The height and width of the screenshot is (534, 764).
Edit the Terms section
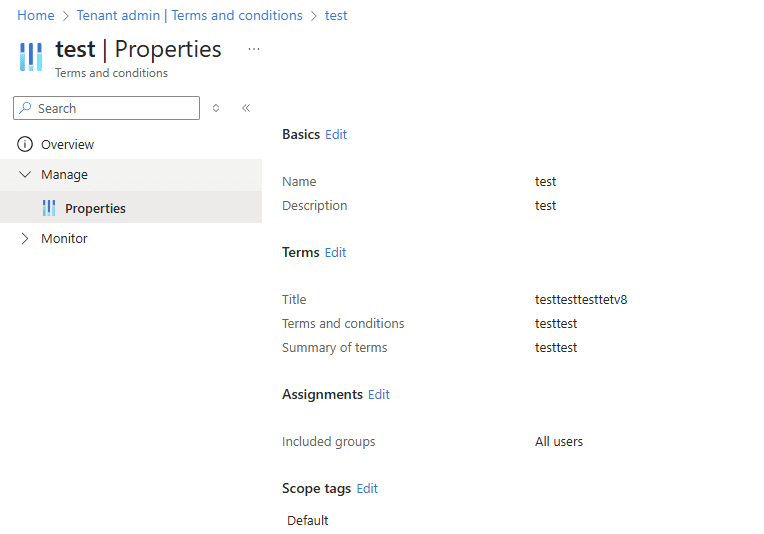pos(335,252)
